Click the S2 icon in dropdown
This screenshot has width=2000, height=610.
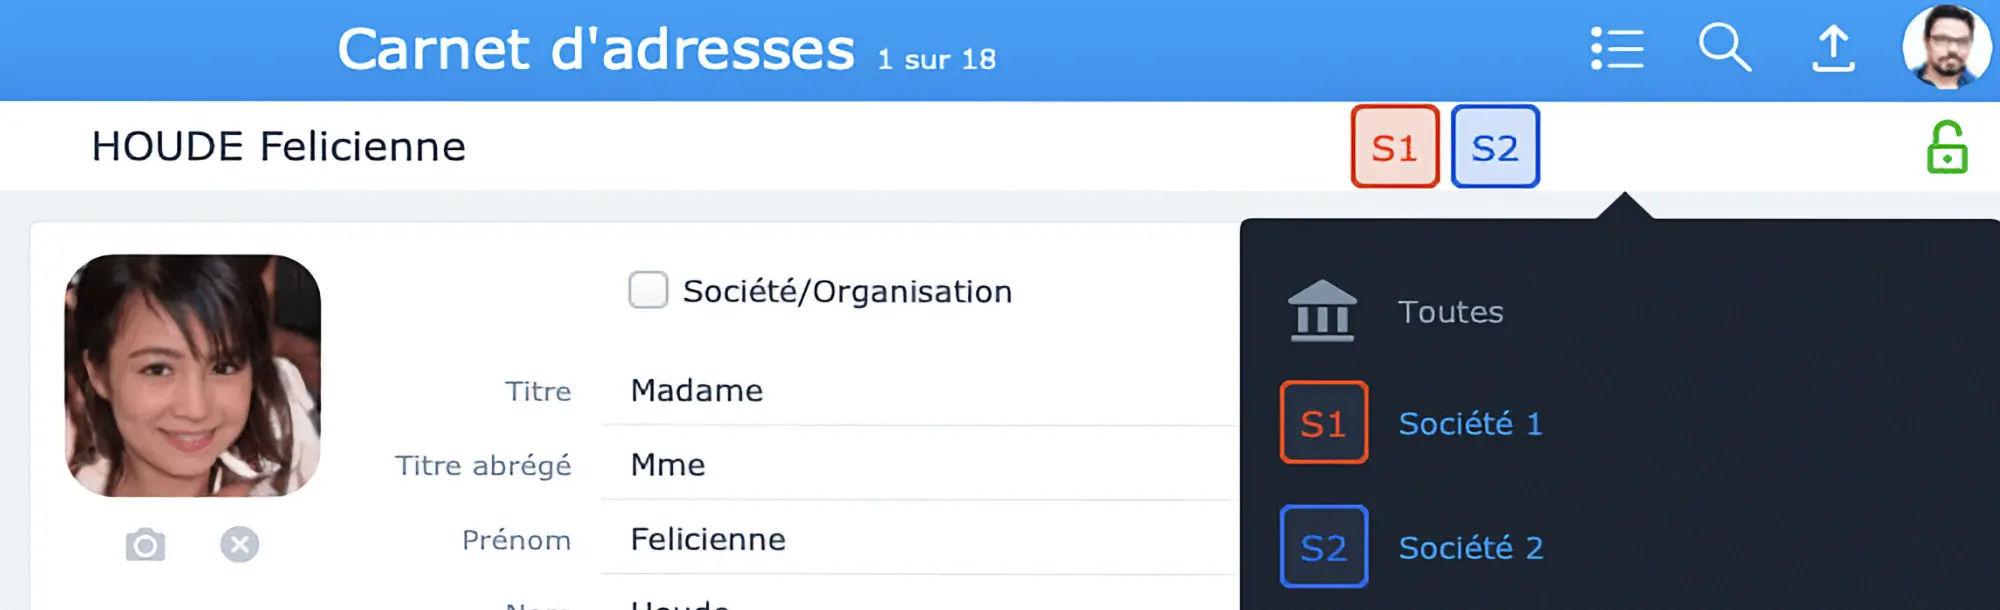pos(1323,547)
